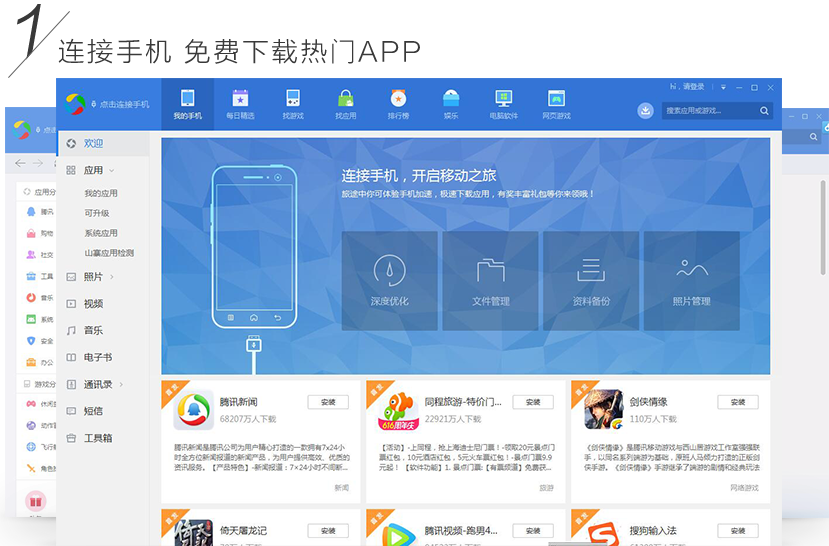This screenshot has height=546, width=829.
Task: Open 系统应用 in sidebar
Action: click(101, 233)
